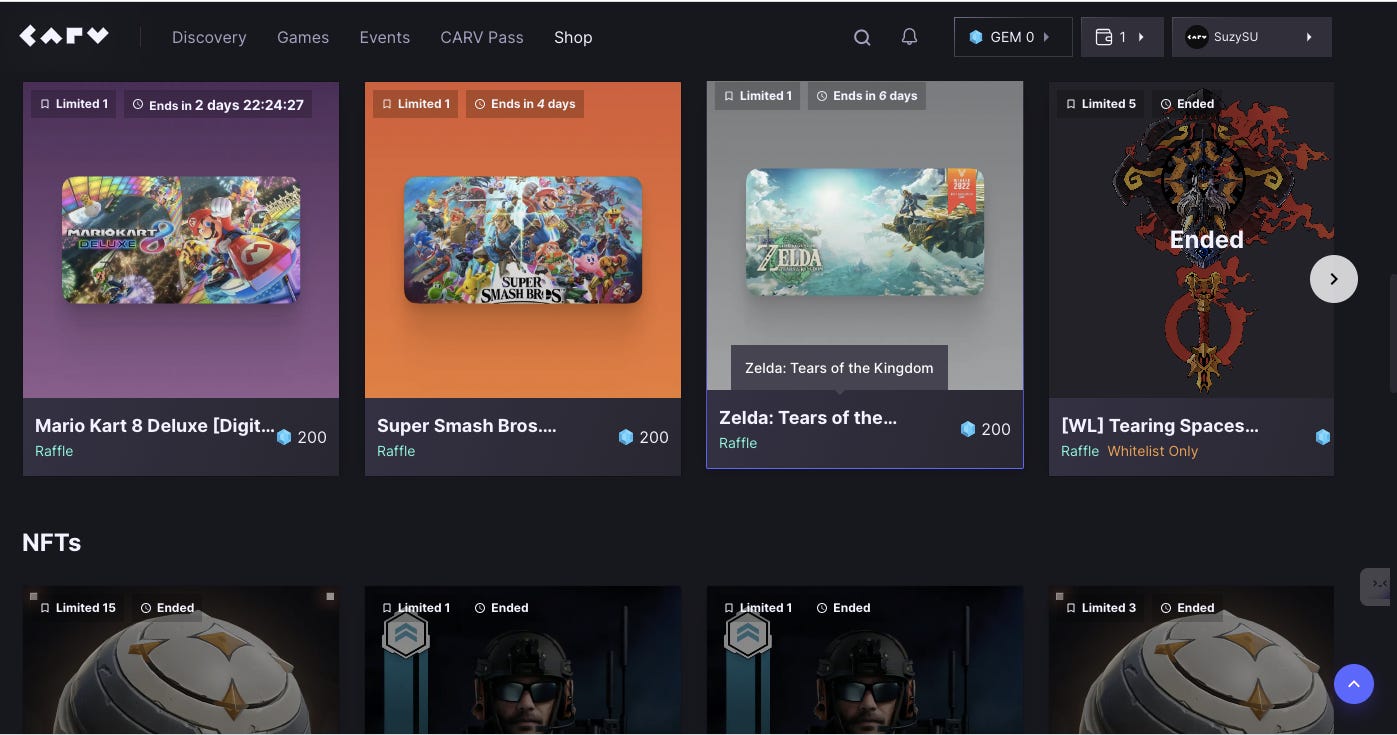
Task: Click Raffle label under Mario Kart
Action: [x=54, y=451]
